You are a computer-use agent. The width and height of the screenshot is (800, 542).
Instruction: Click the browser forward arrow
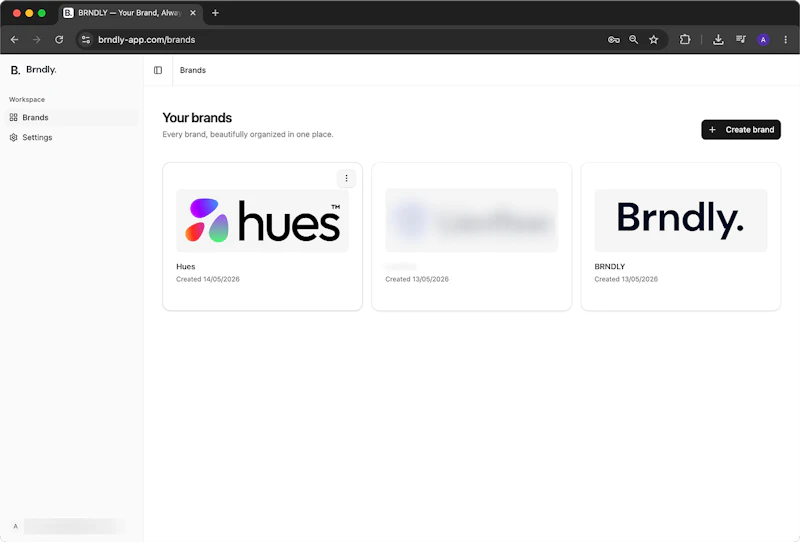(x=37, y=39)
